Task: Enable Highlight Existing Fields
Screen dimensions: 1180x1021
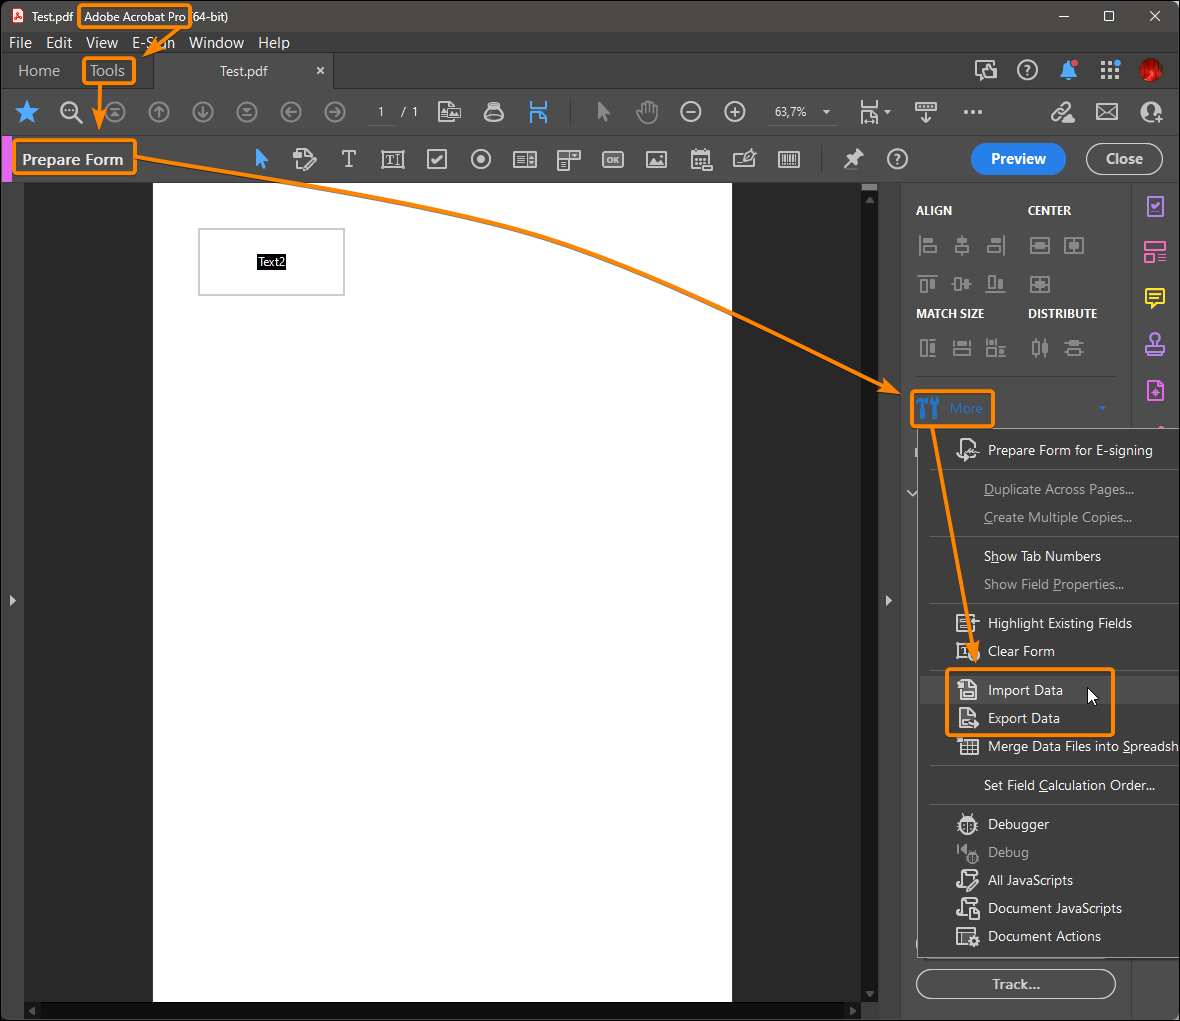Action: click(x=1059, y=623)
